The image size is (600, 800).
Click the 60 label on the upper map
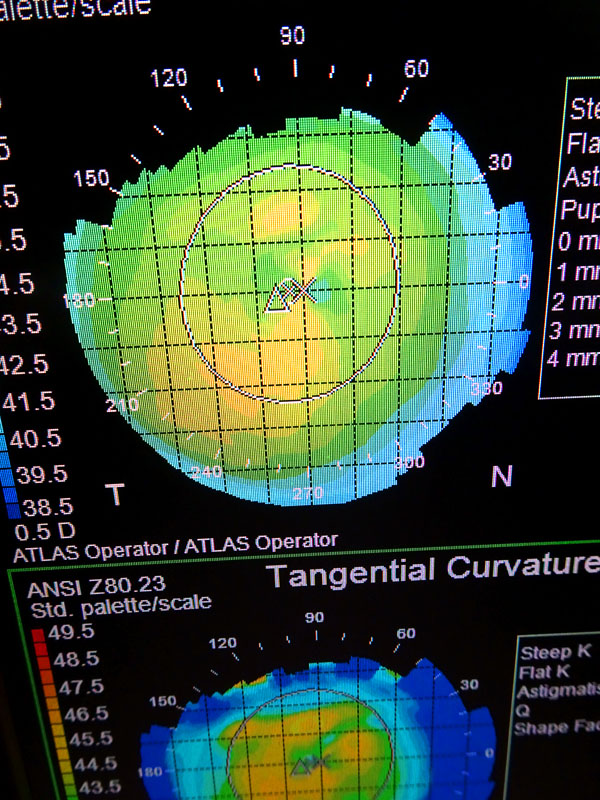(416, 68)
